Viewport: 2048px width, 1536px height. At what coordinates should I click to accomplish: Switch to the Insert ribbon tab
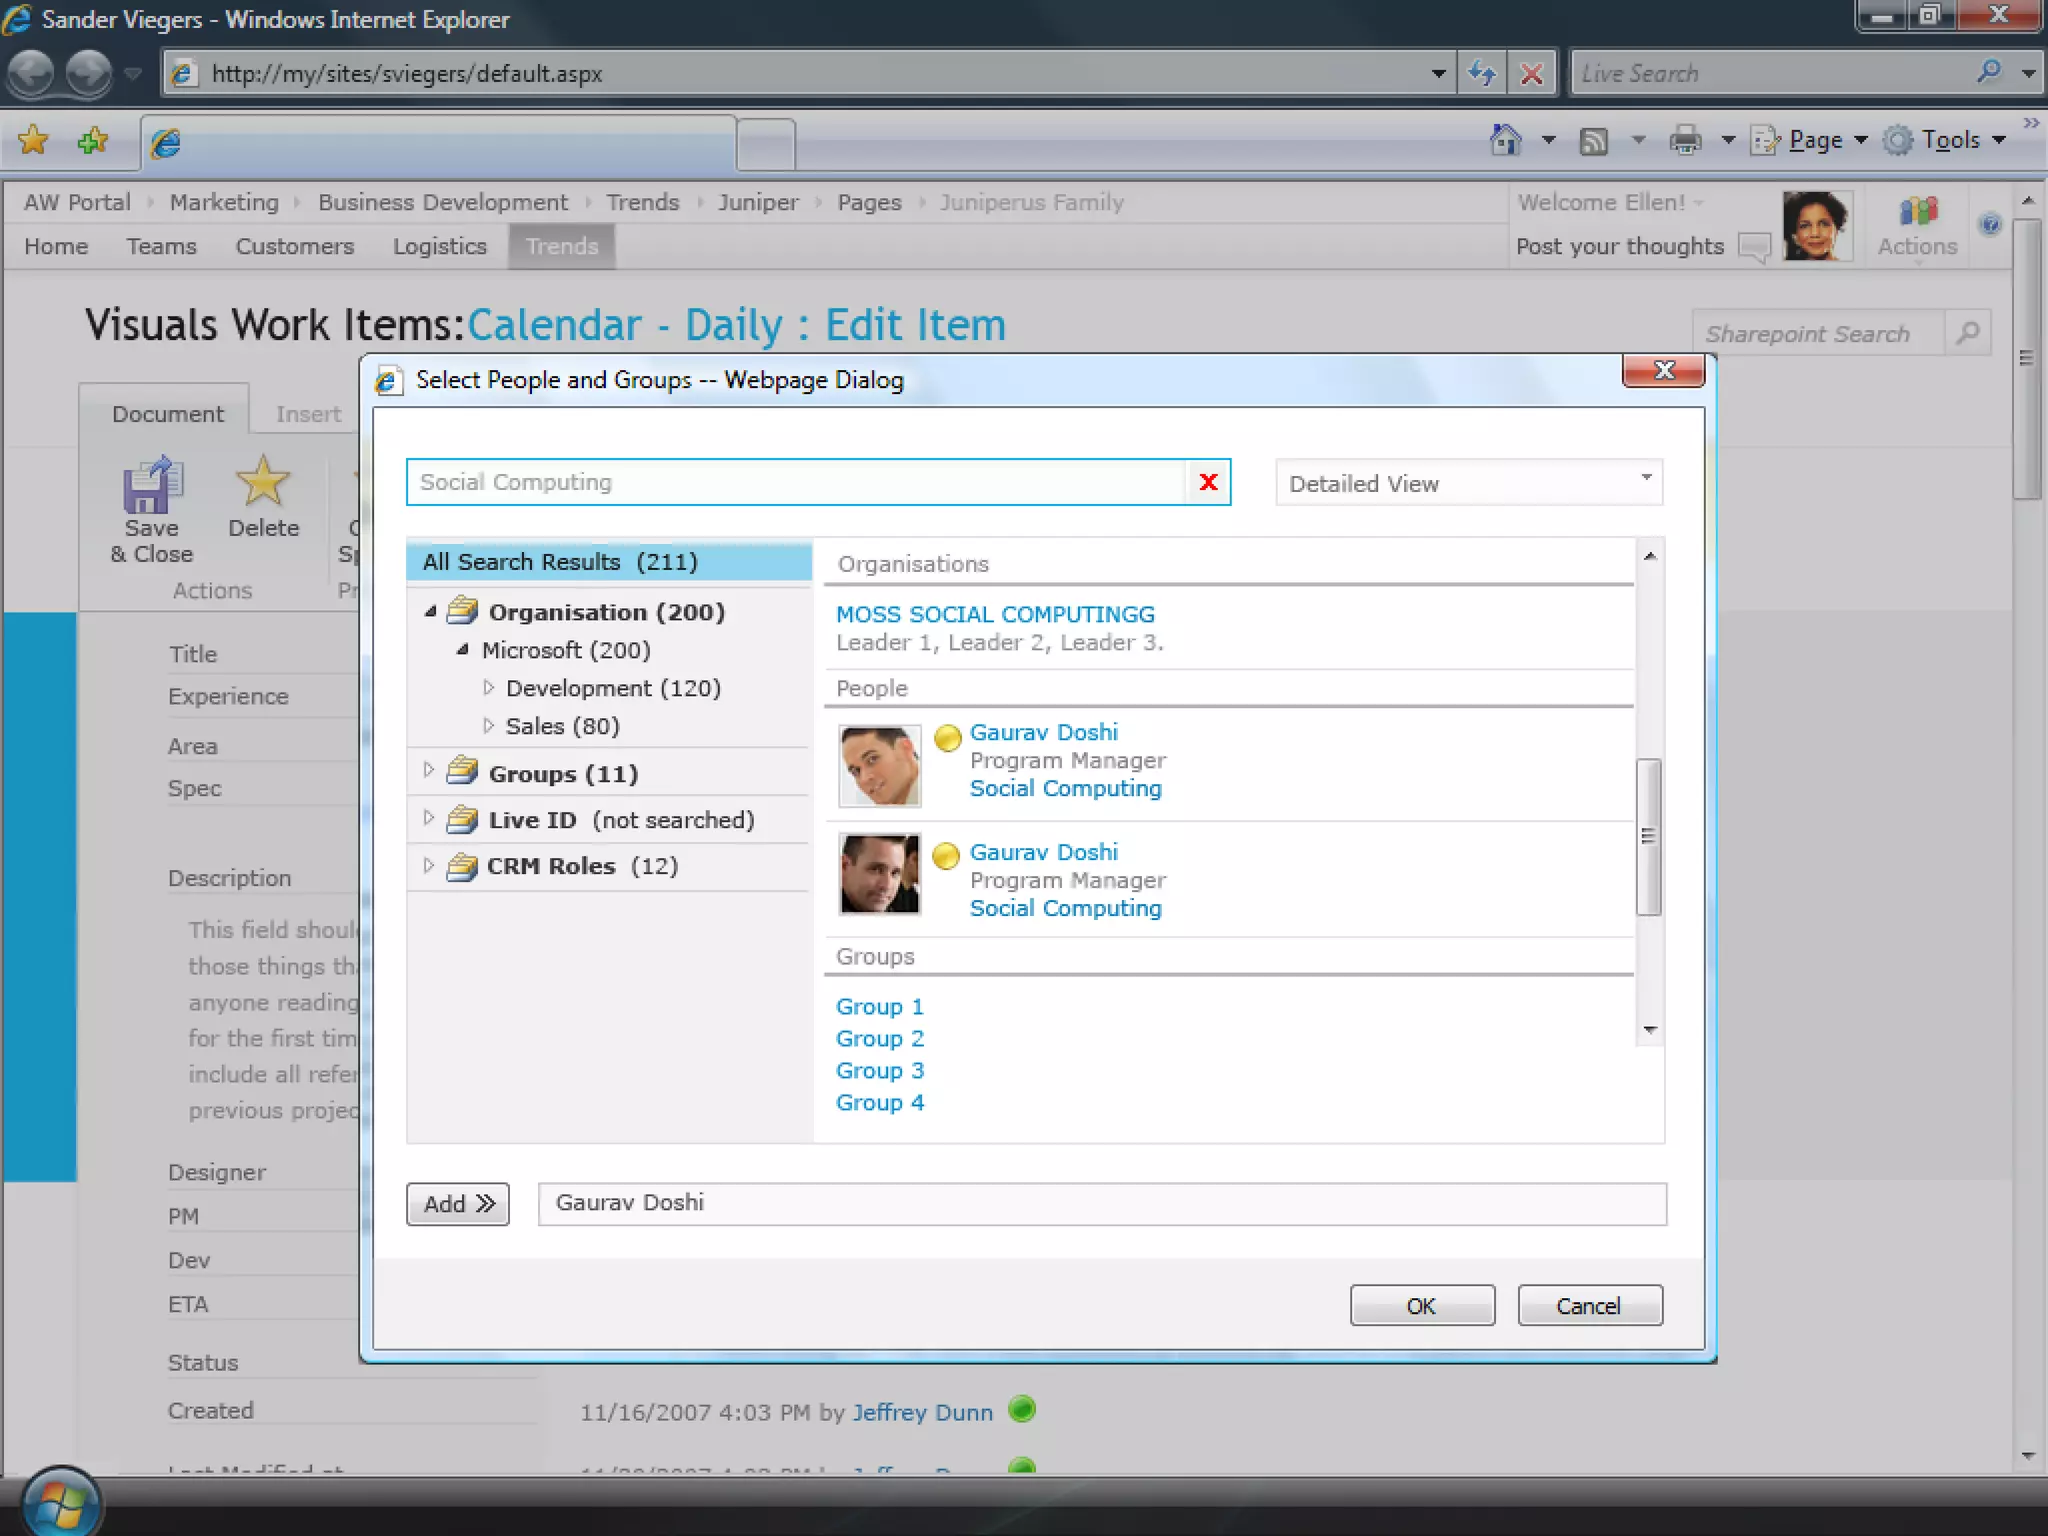pyautogui.click(x=308, y=414)
